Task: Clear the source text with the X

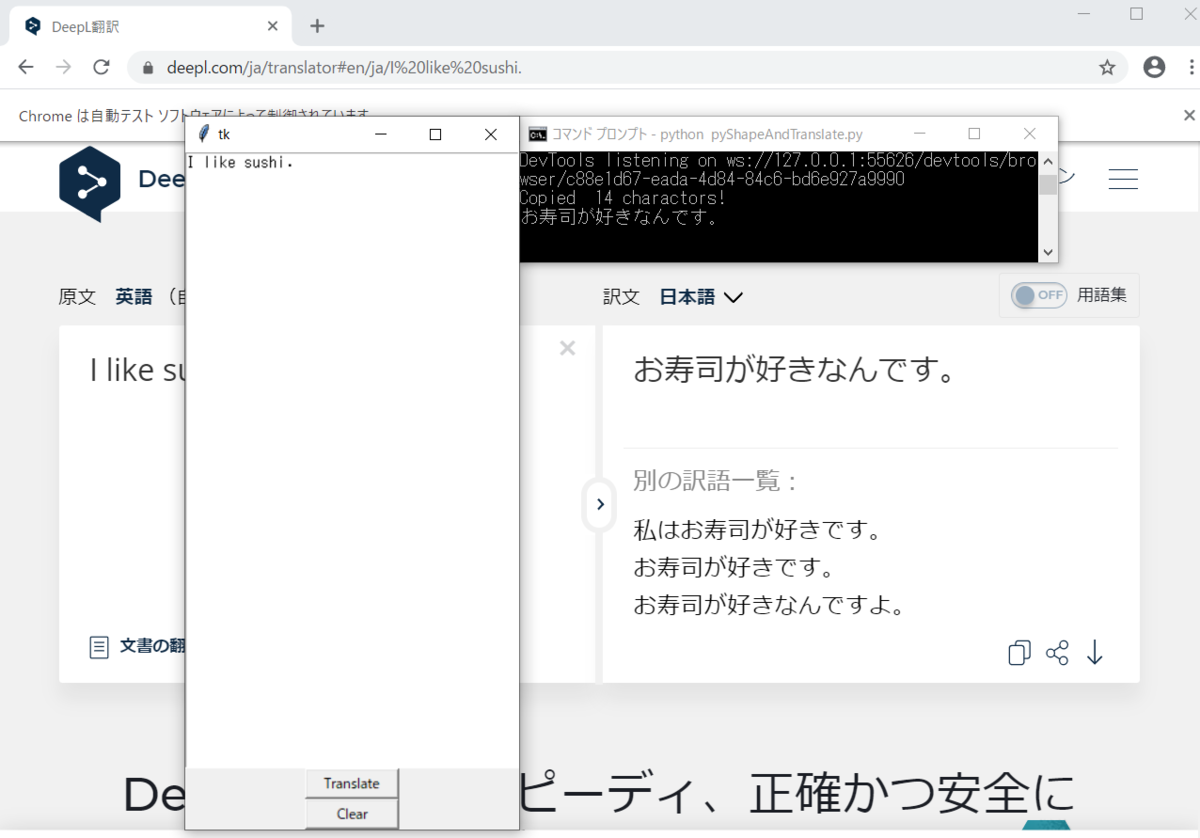Action: tap(567, 348)
